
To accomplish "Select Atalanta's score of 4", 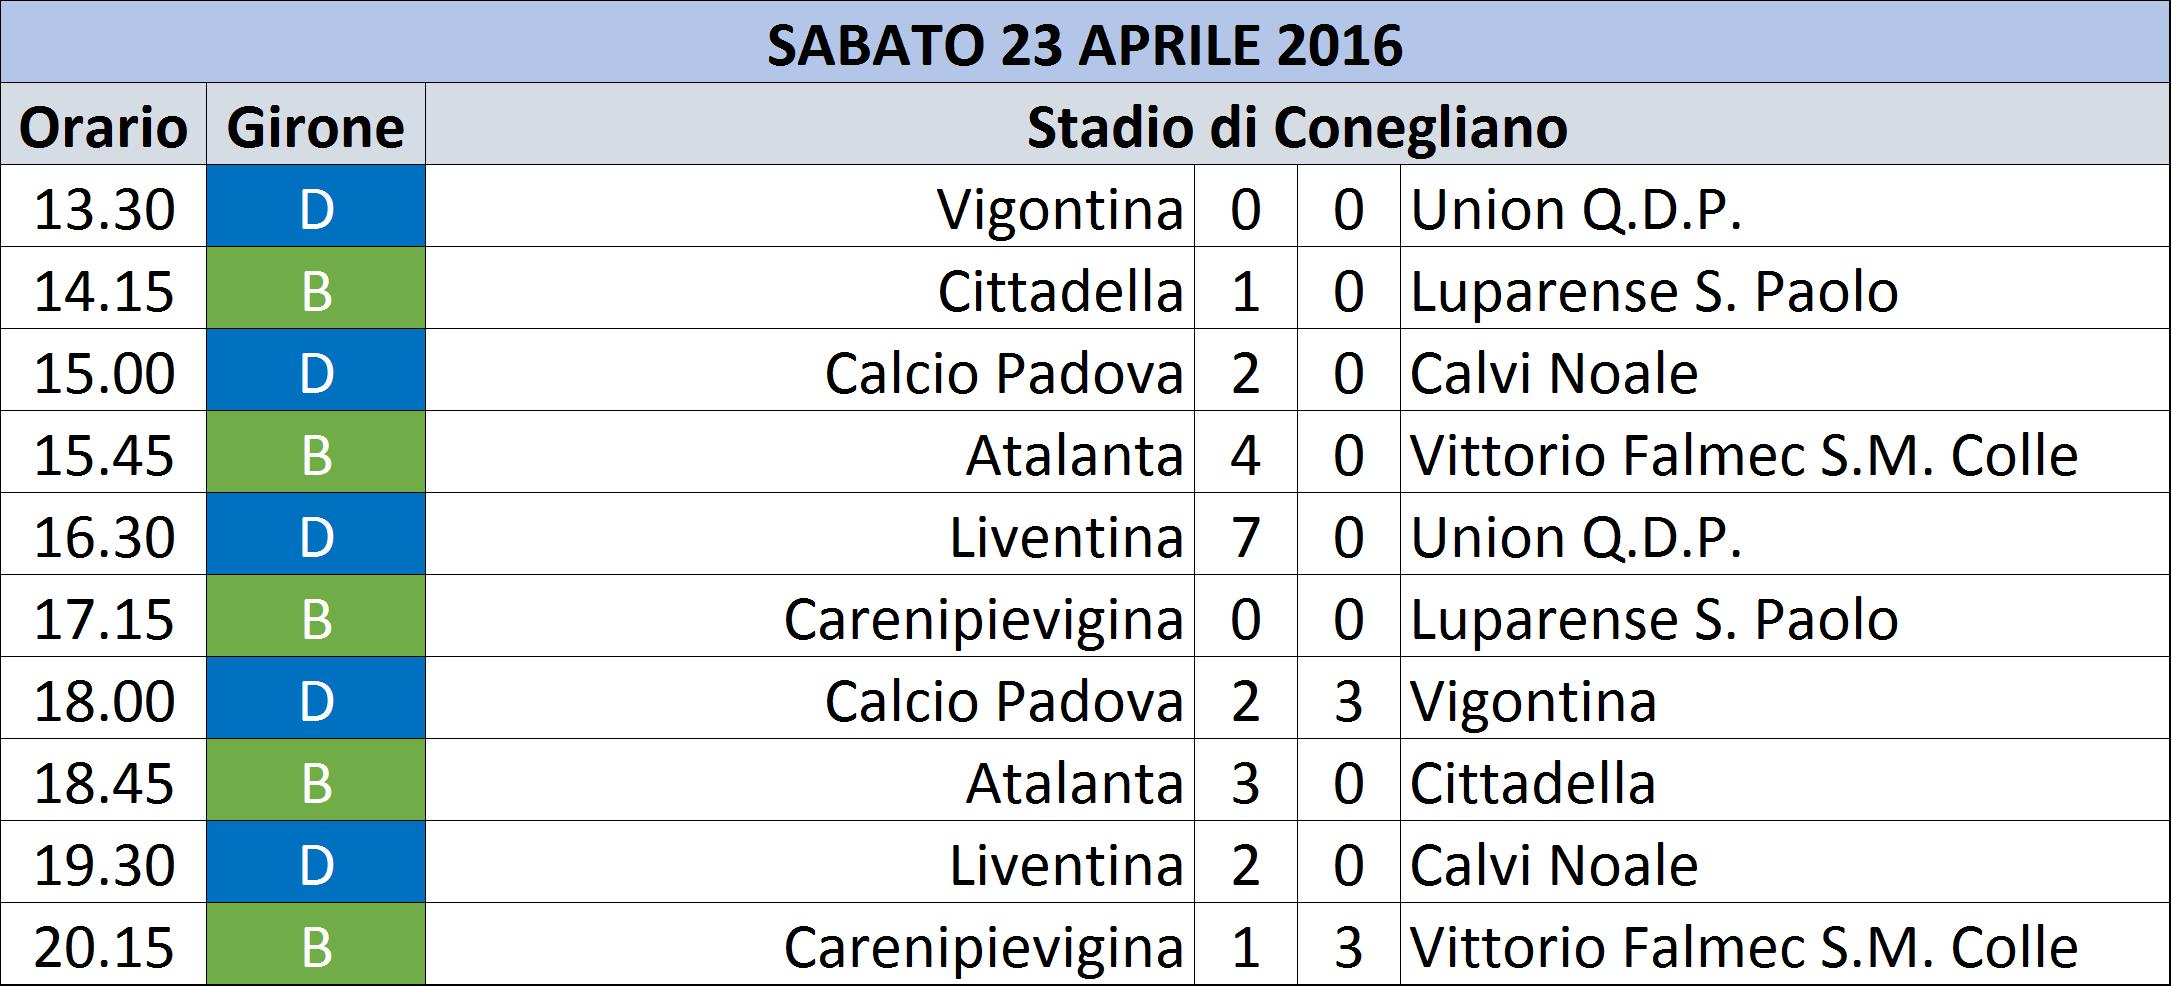I will (1246, 453).
